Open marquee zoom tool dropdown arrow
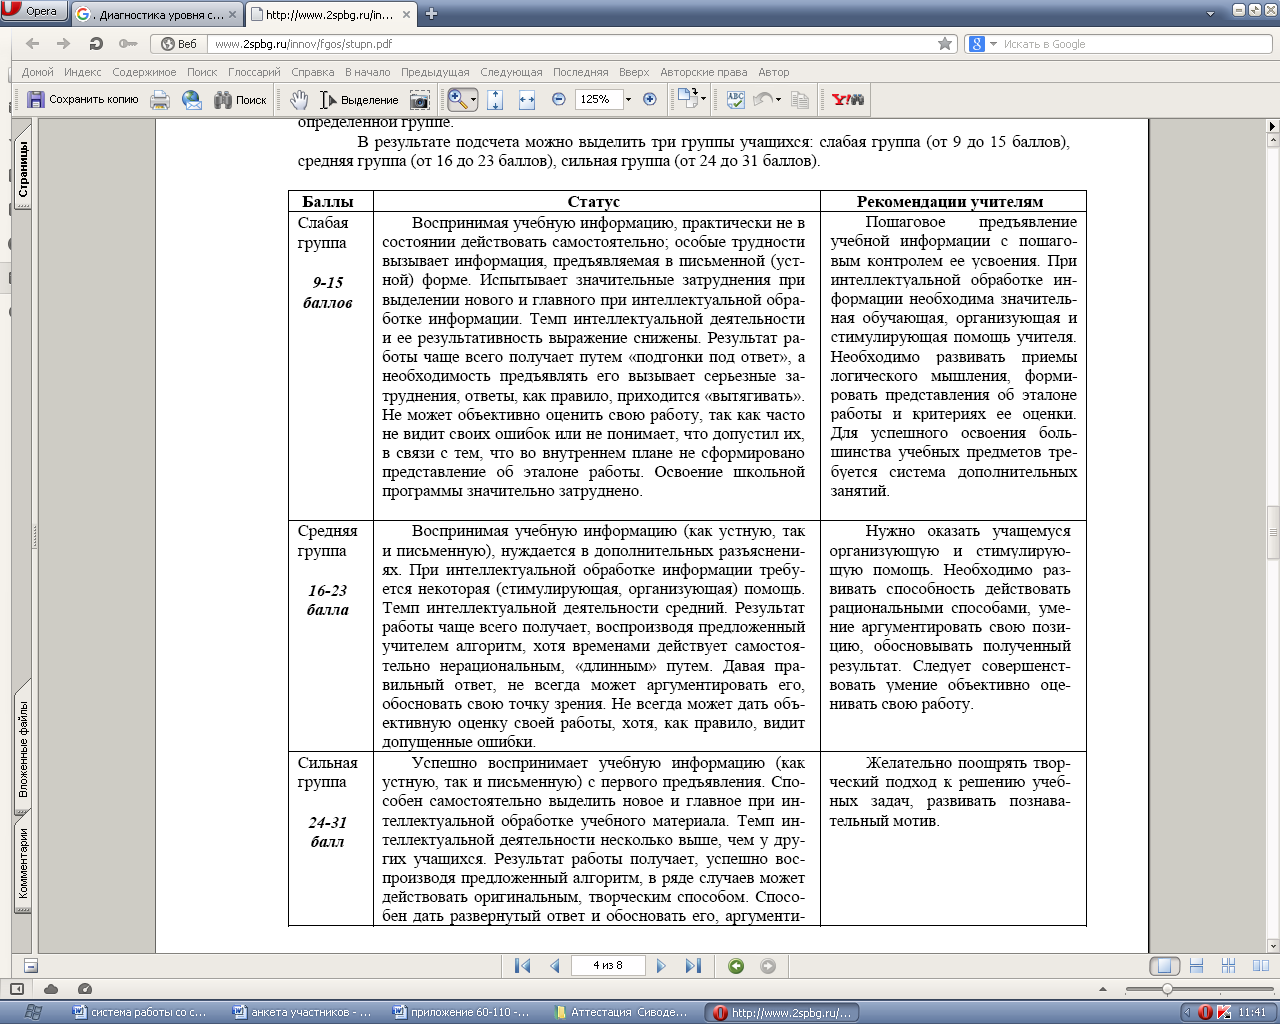This screenshot has height=1024, width=1280. (474, 100)
